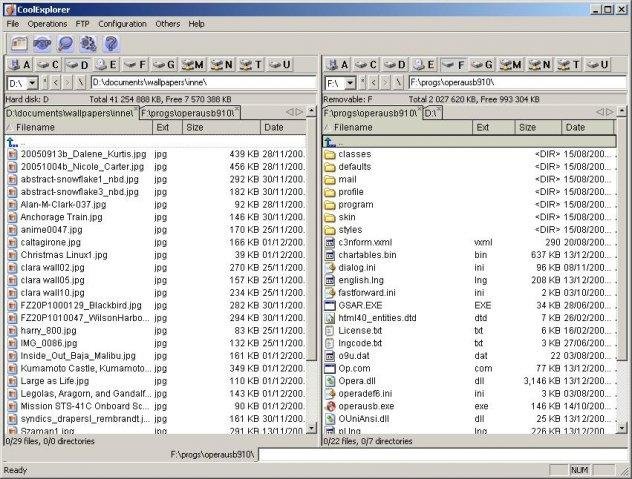632x479 pixels.
Task: Click the command line input at bottom
Action: (x=442, y=454)
